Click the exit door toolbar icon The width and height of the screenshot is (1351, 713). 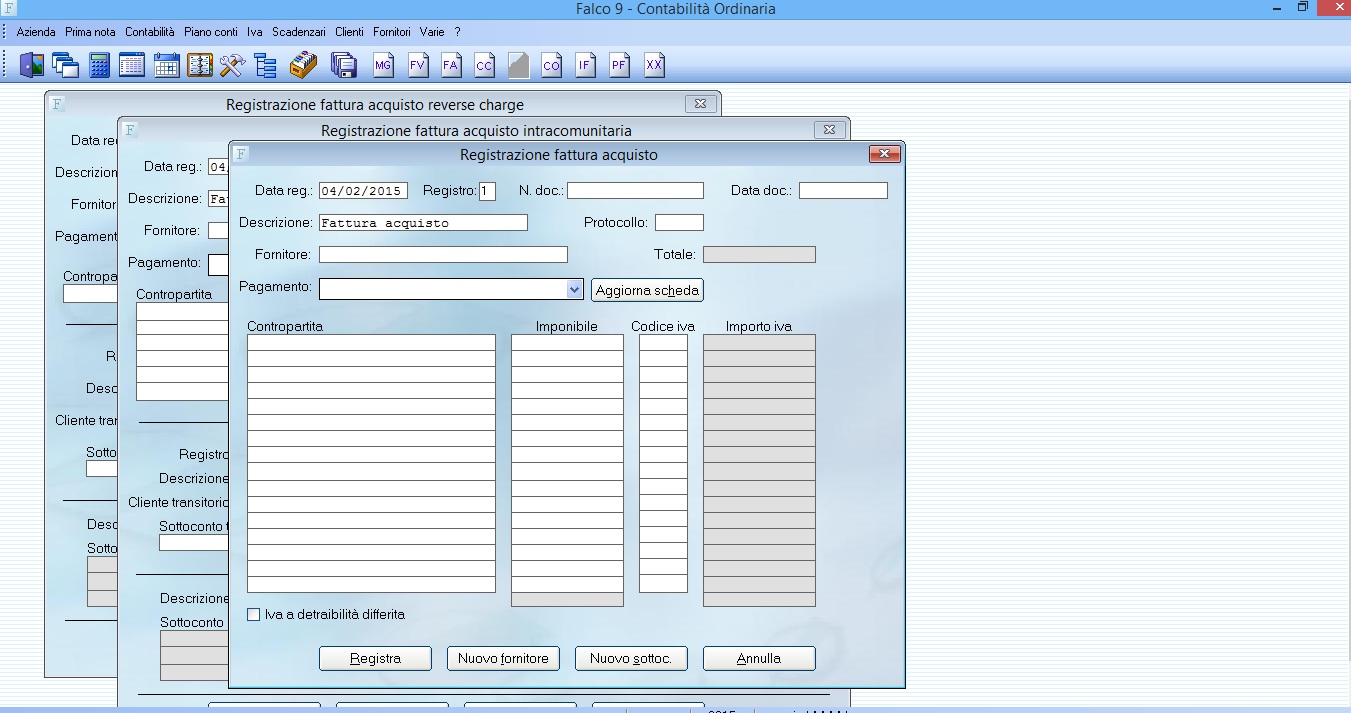click(x=32, y=65)
